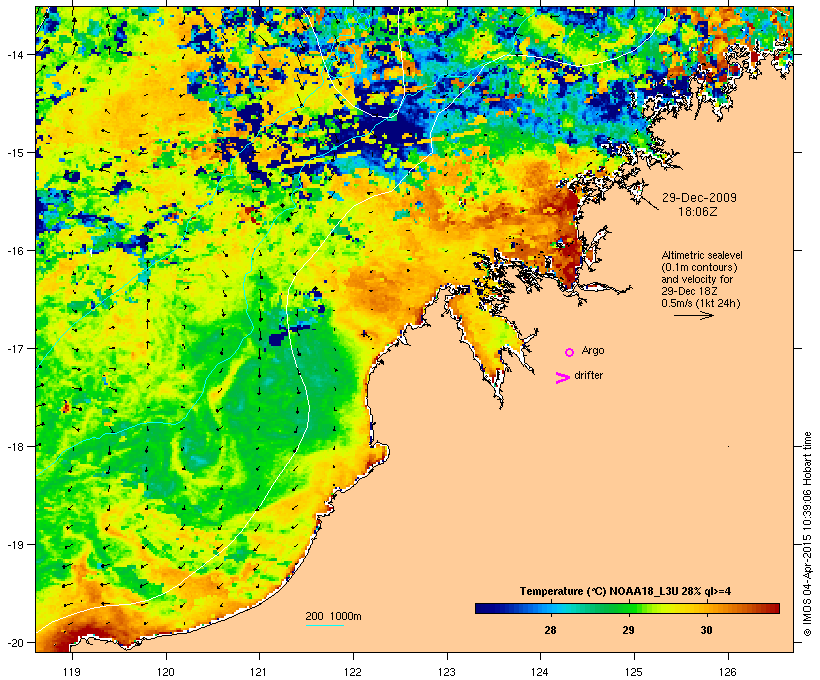The height and width of the screenshot is (680, 820).
Task: Click the '18:06Z' time label
Action: coord(698,212)
